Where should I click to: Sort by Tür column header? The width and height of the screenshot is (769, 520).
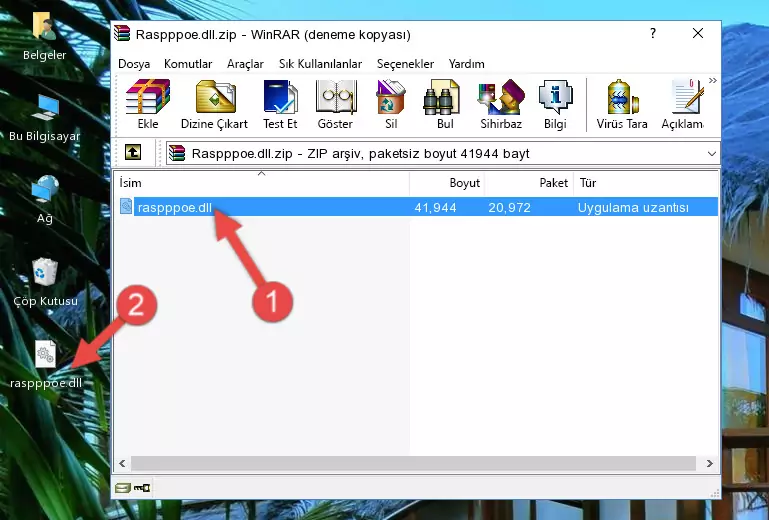[646, 183]
